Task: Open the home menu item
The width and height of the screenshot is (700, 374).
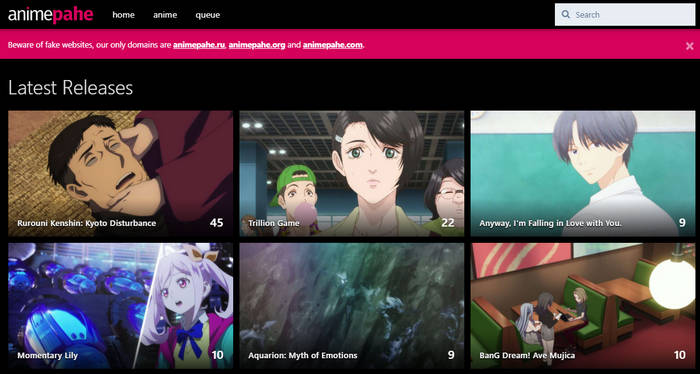Action: pos(124,15)
